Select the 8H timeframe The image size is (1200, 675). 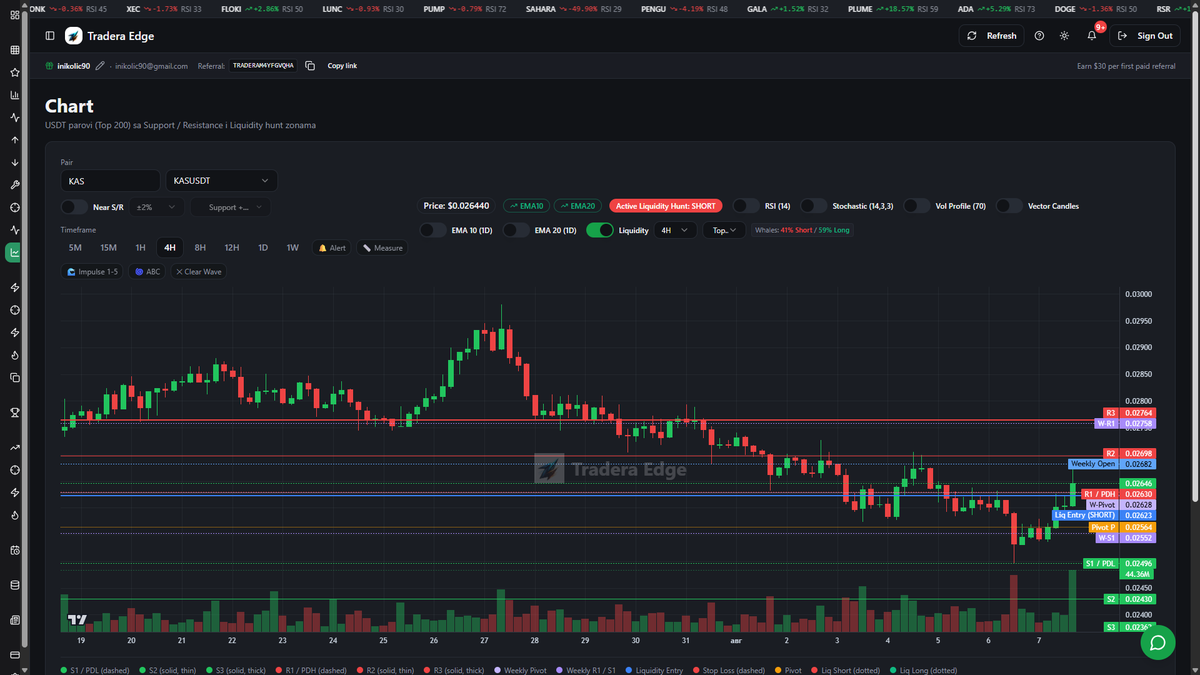point(200,247)
